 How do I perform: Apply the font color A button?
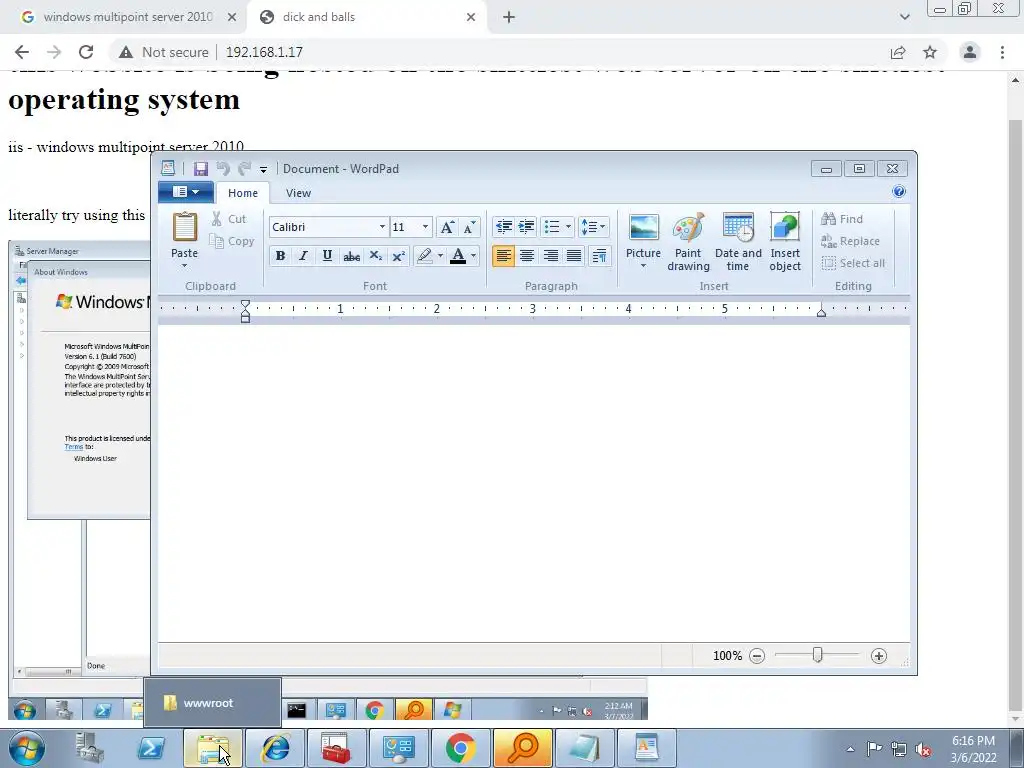pos(458,256)
